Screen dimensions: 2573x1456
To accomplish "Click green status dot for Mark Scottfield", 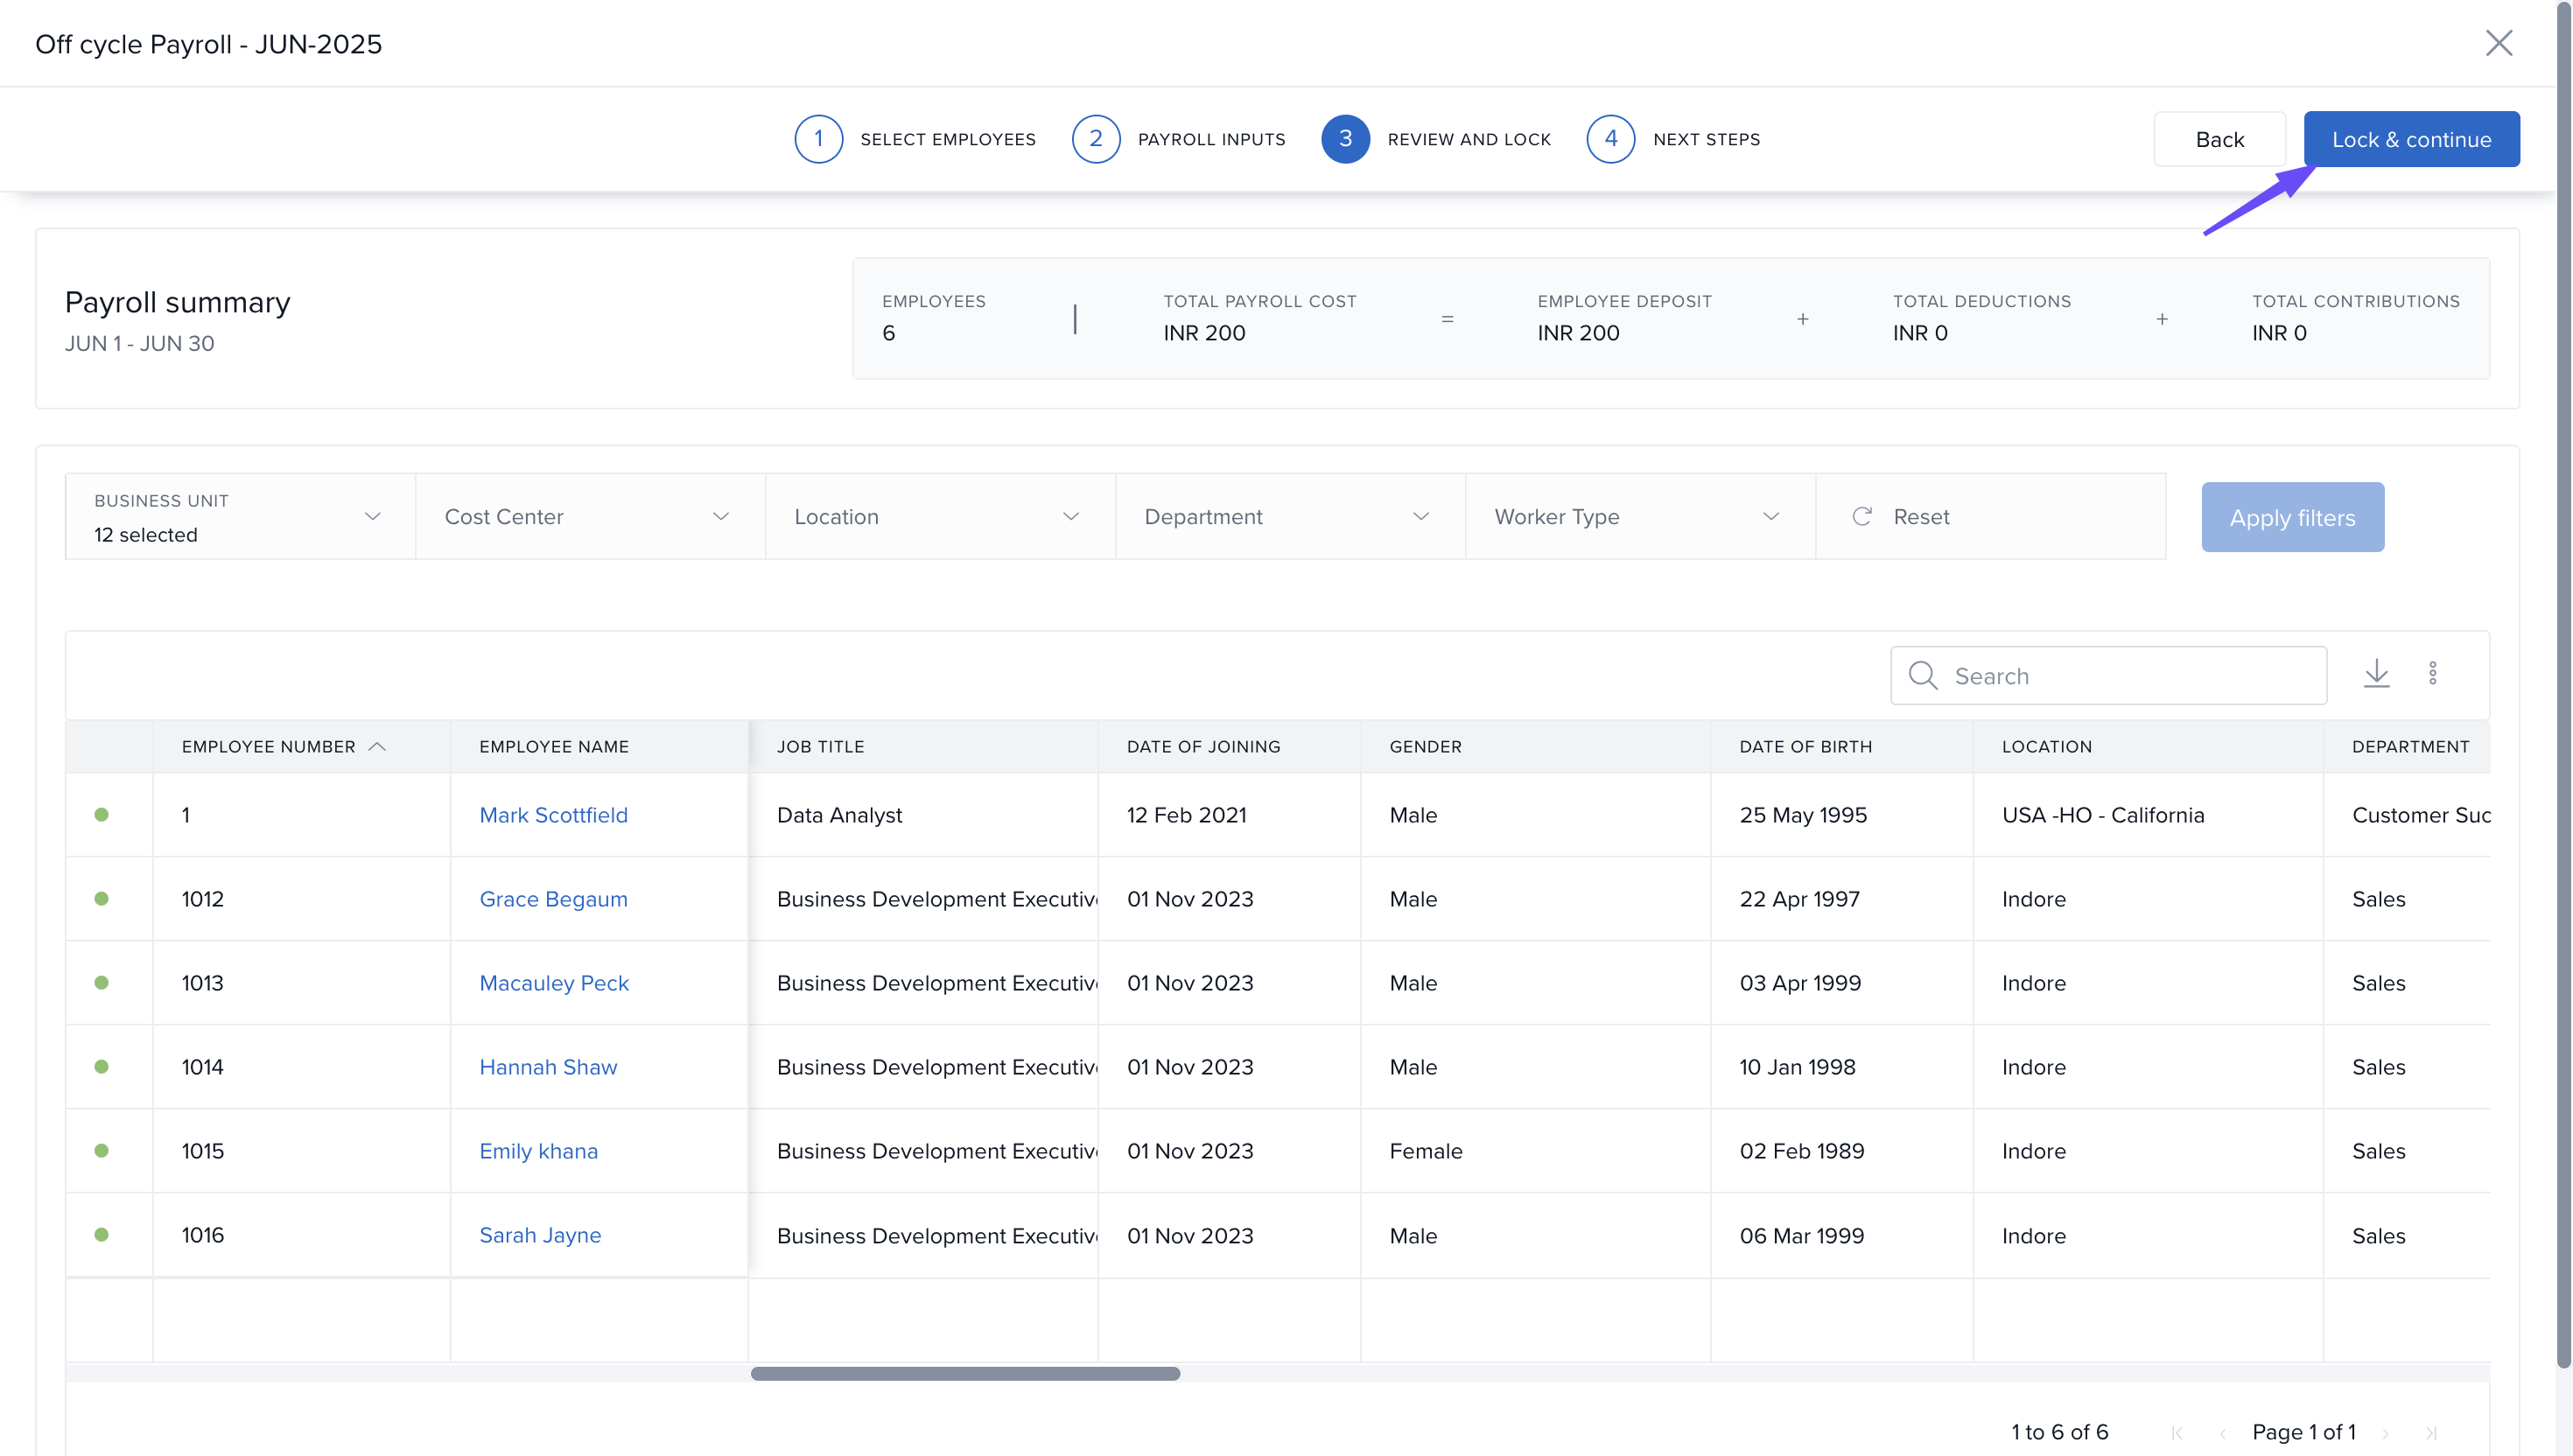I will pyautogui.click(x=101, y=814).
